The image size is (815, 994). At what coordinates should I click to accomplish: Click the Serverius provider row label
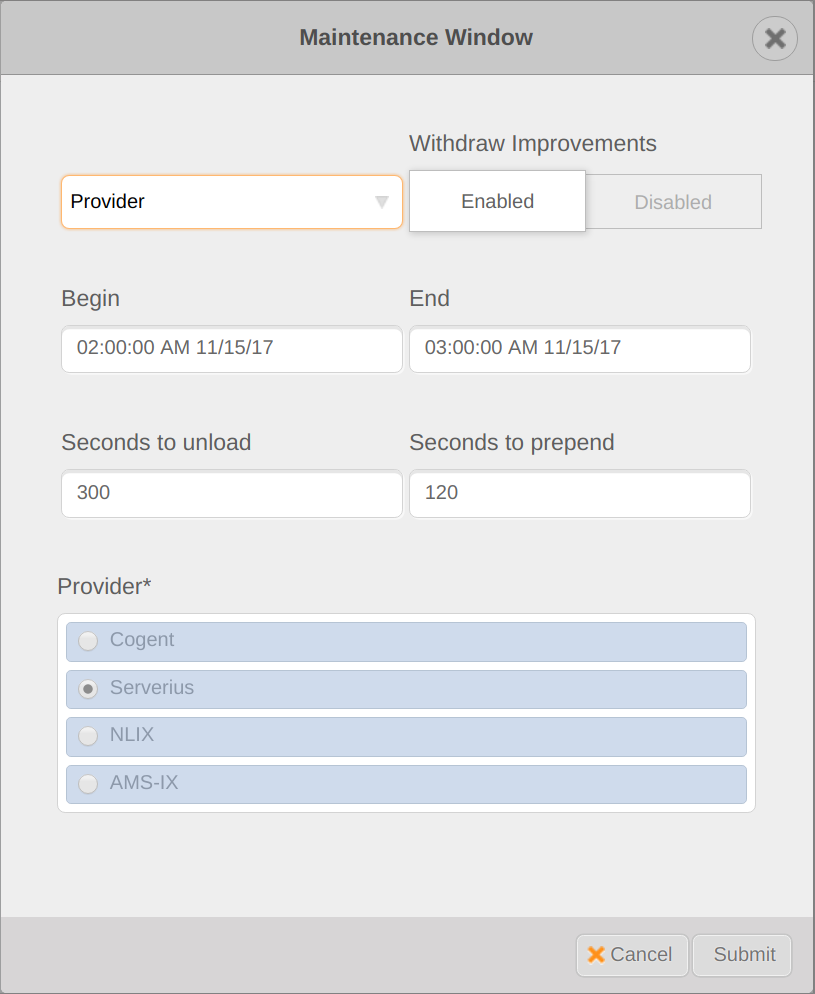(152, 688)
